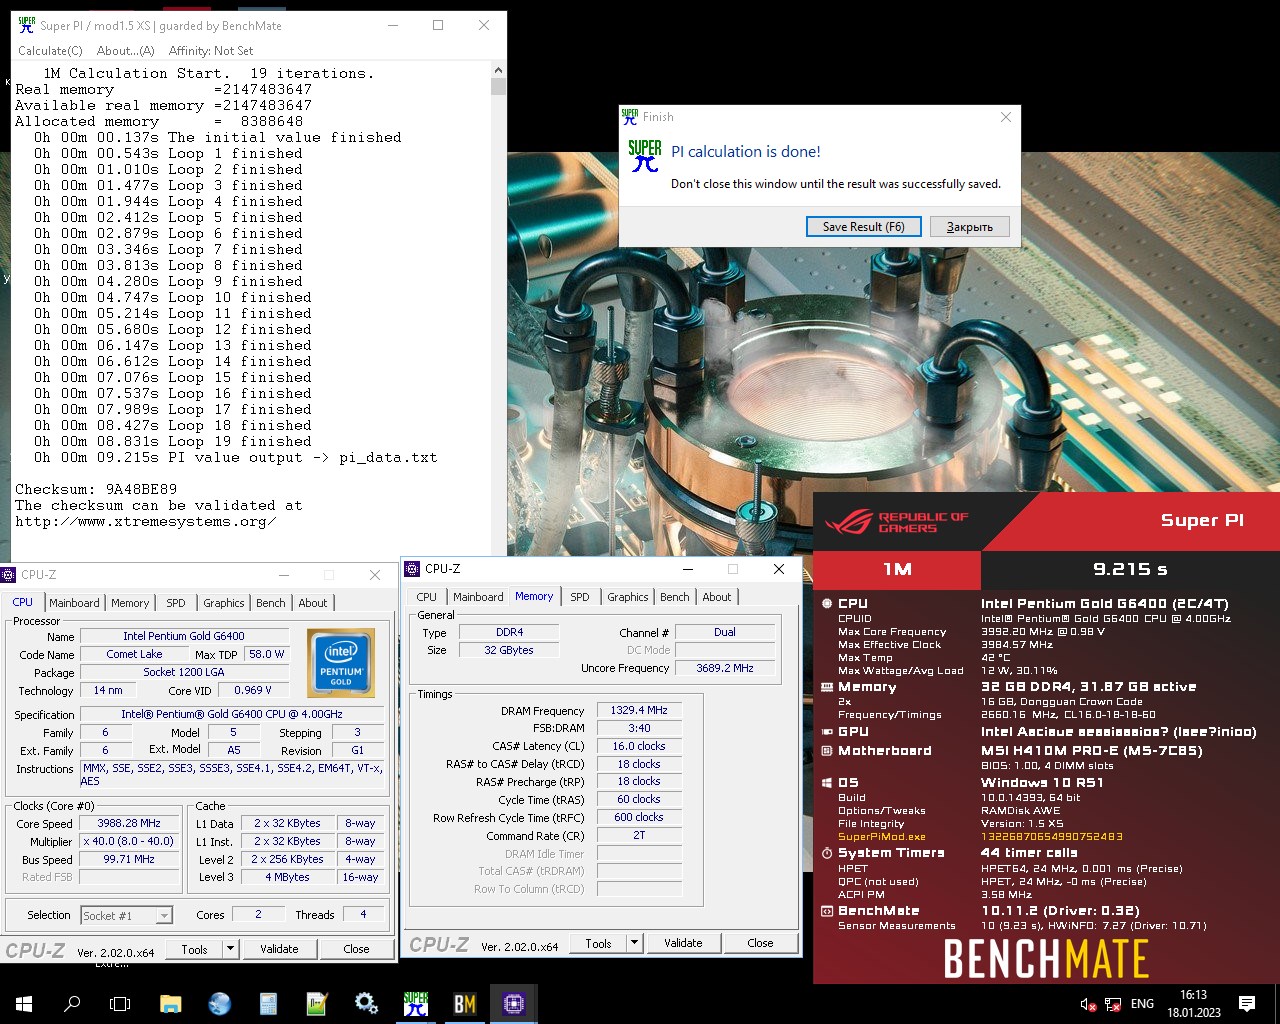The height and width of the screenshot is (1024, 1280).
Task: Click Tools button in left CPU-Z CPU window
Action: [194, 948]
